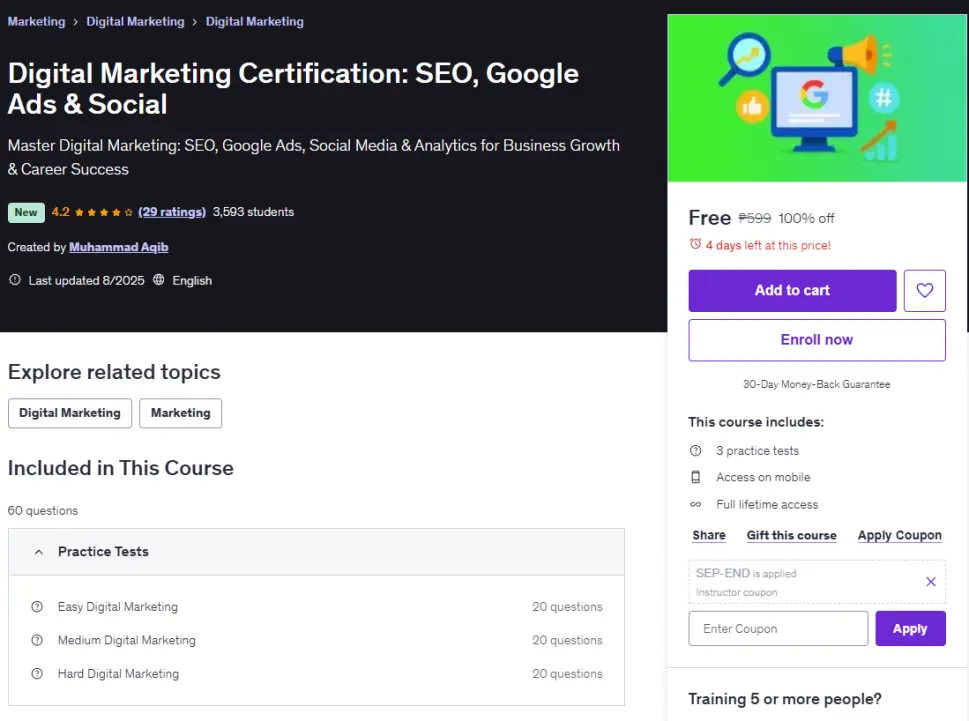This screenshot has width=969, height=721.
Task: Click the practice tests question-mark icon in sidebar
Action: pyautogui.click(x=695, y=450)
